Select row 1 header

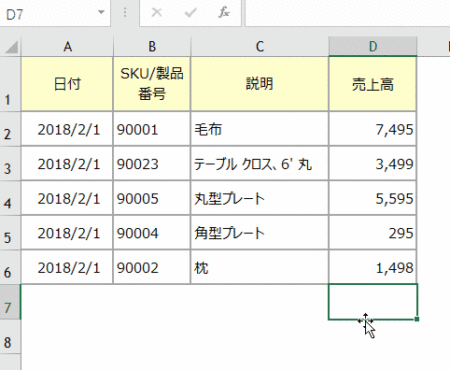(10, 84)
